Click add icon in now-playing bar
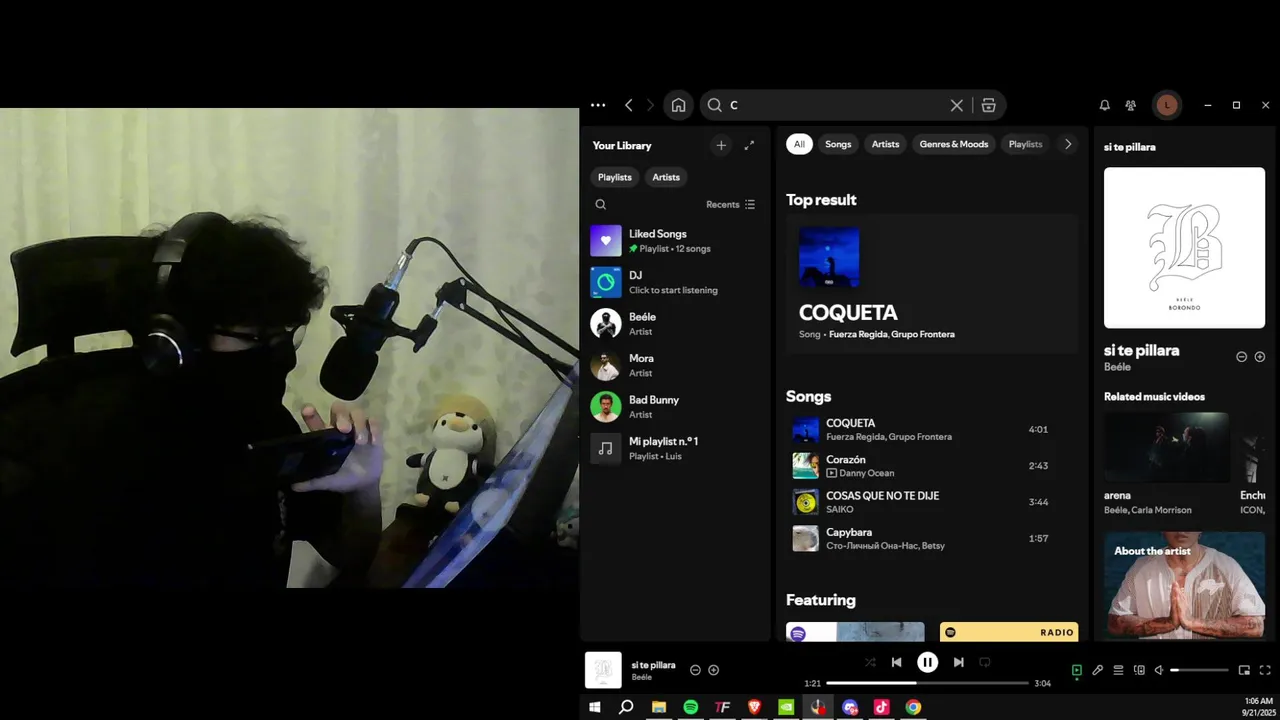The width and height of the screenshot is (1280, 720). coord(714,670)
